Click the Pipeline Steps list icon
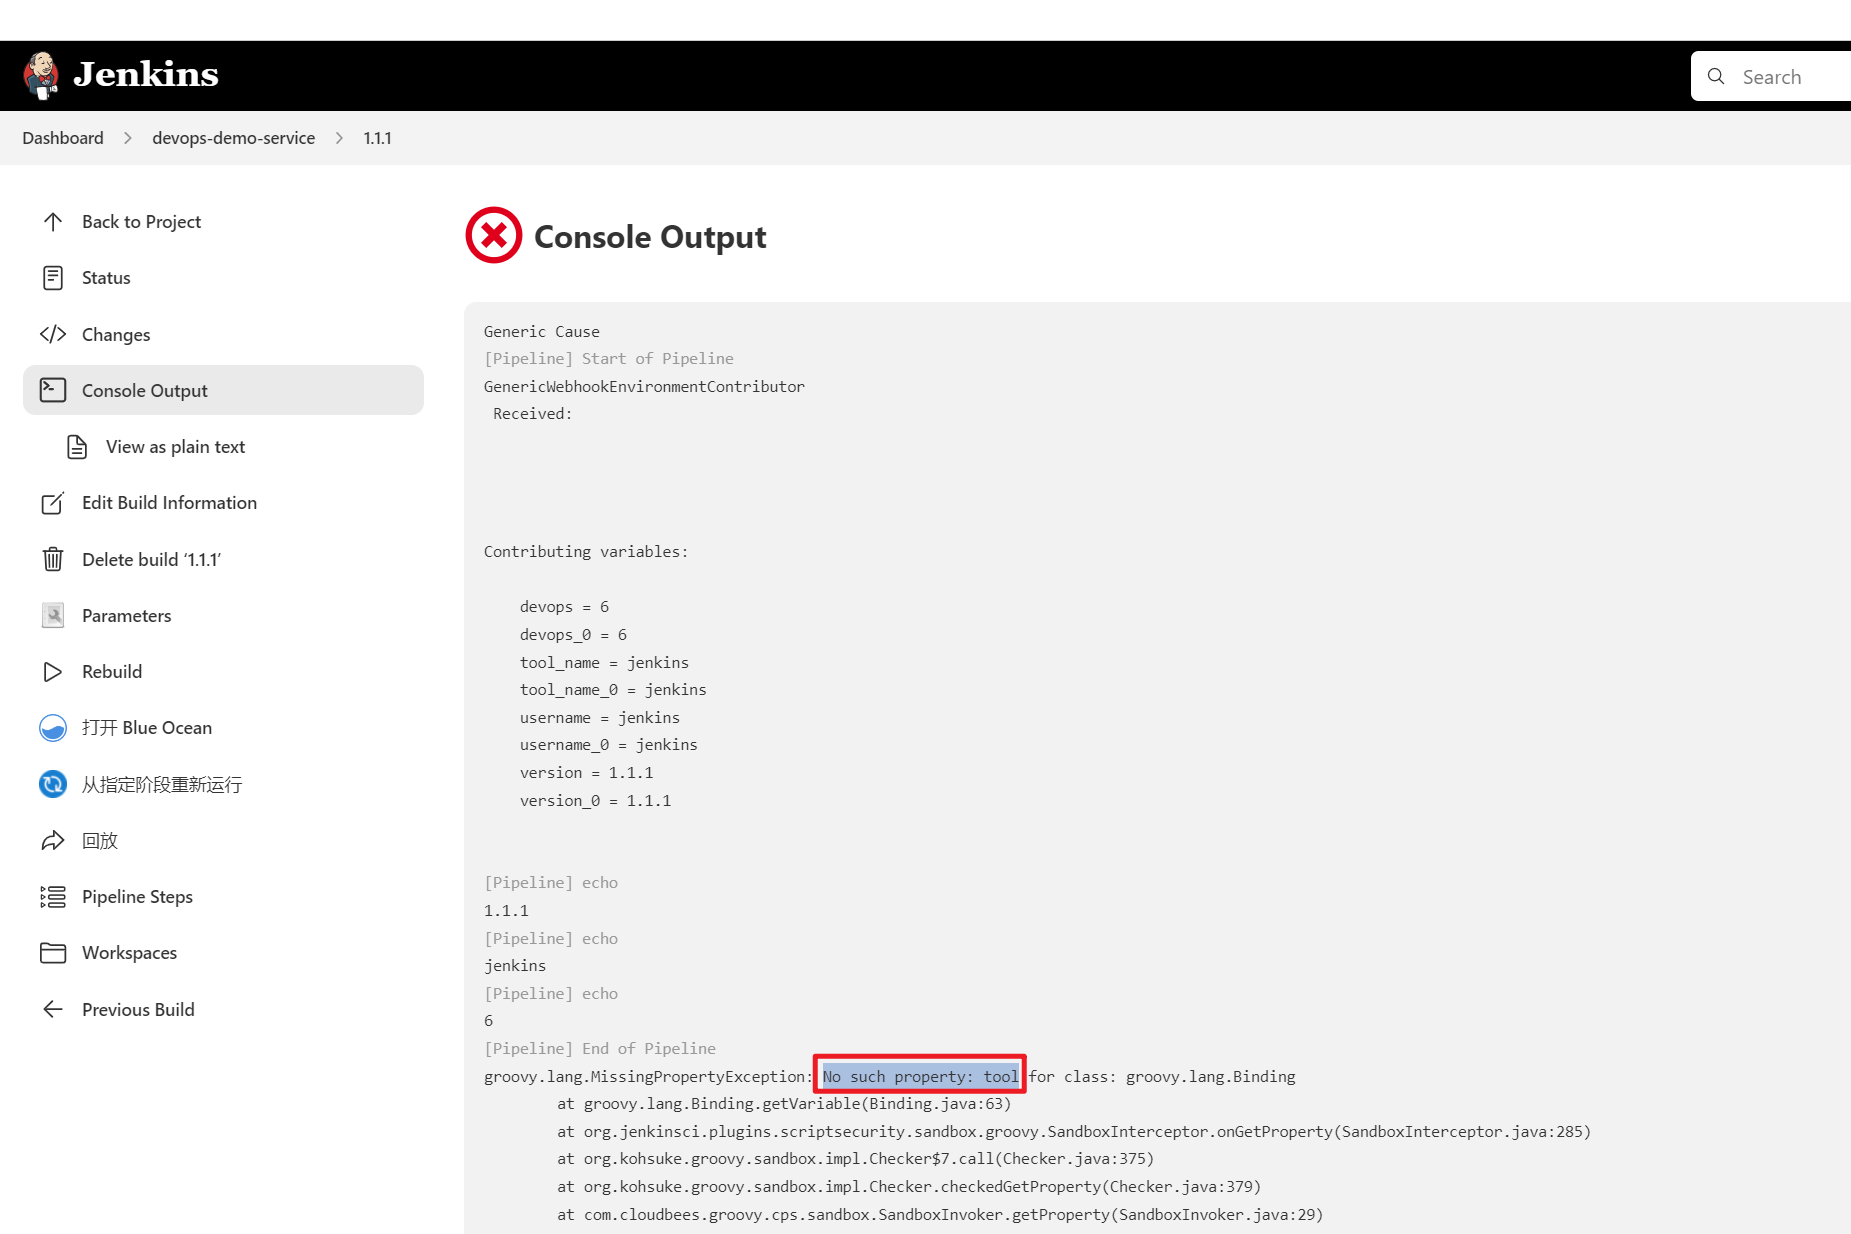This screenshot has height=1234, width=1851. click(53, 897)
